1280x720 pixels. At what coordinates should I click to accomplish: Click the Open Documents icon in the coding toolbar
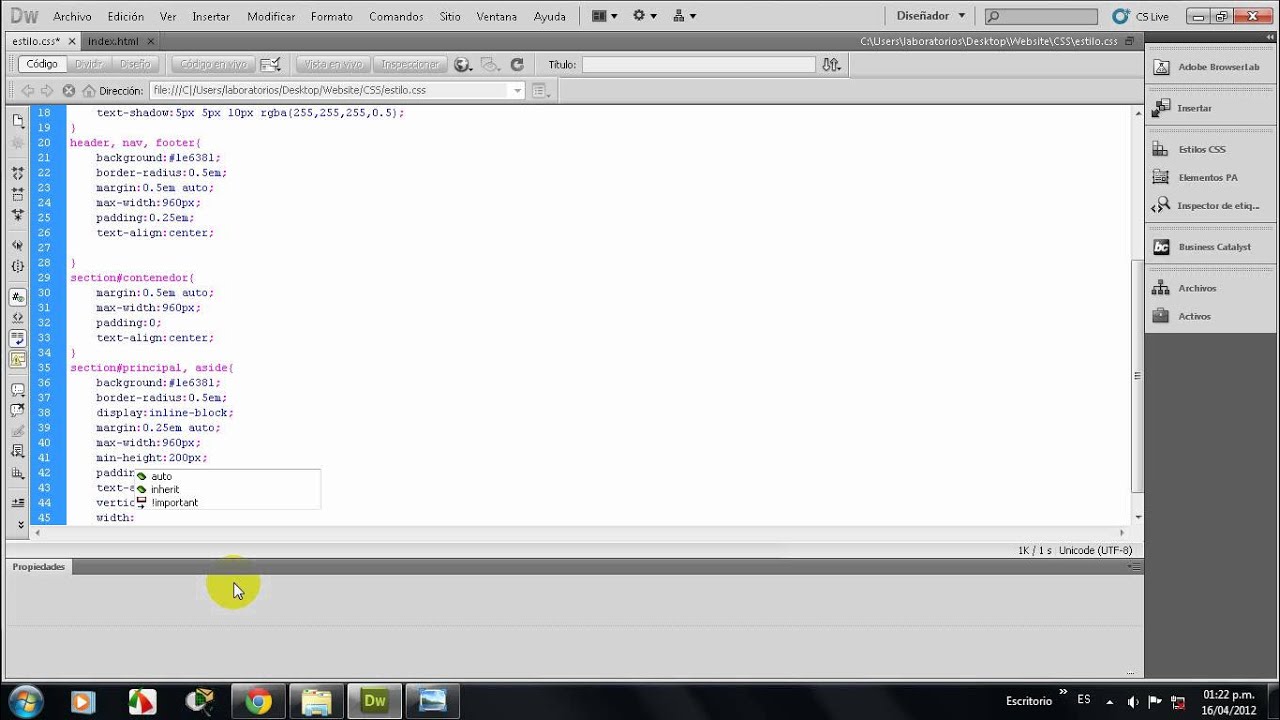click(18, 120)
